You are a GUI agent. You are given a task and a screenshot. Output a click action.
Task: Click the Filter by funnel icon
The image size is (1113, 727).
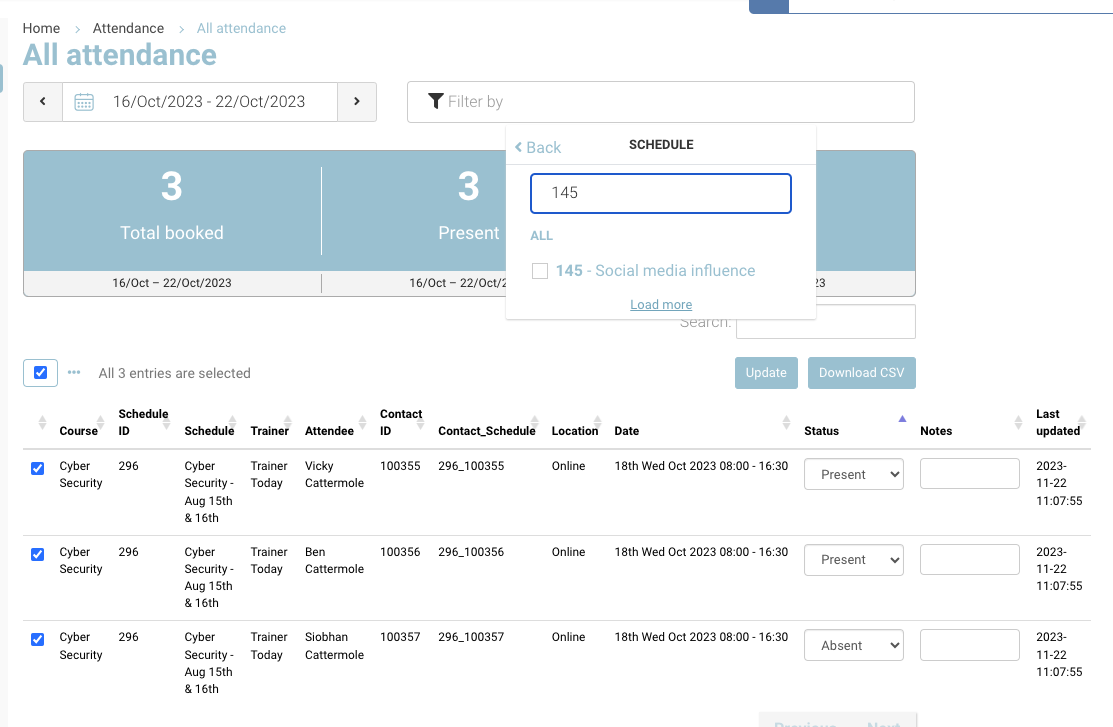[x=436, y=101]
